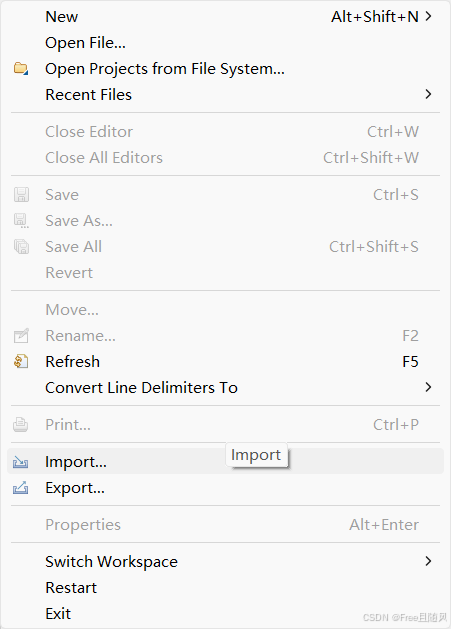
Task: Click the Export arrow icon
Action: point(21,487)
